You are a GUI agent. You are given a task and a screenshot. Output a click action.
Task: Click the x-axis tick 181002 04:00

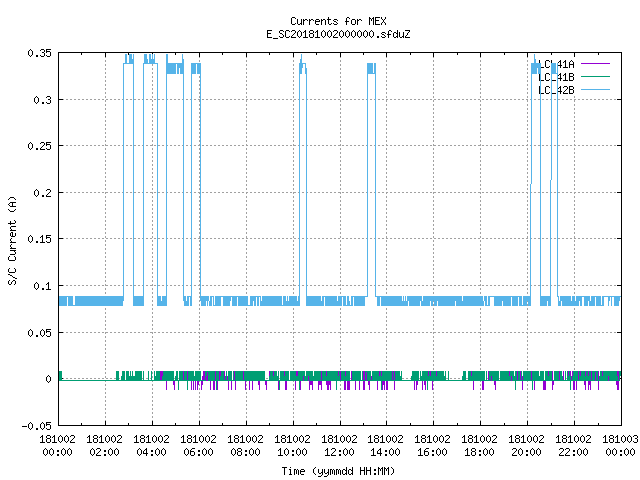coord(151,446)
